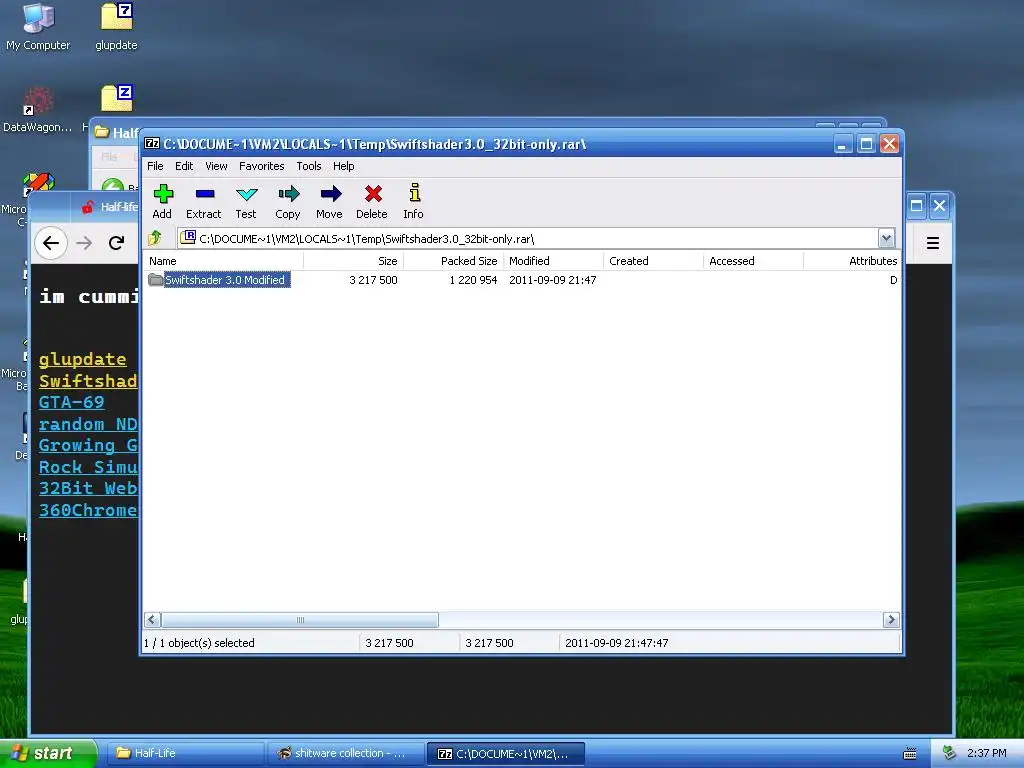Viewport: 1024px width, 768px height.
Task: Click the horizontal scrollbar thumb
Action: click(x=300, y=620)
